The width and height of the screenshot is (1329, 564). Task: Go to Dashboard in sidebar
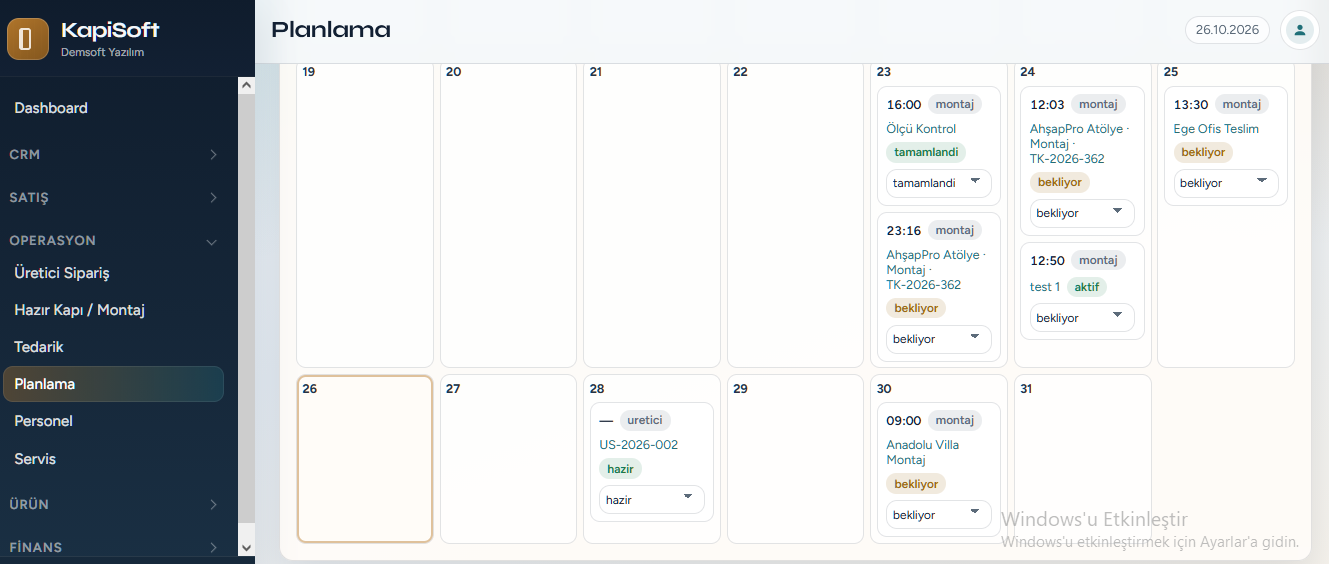51,108
